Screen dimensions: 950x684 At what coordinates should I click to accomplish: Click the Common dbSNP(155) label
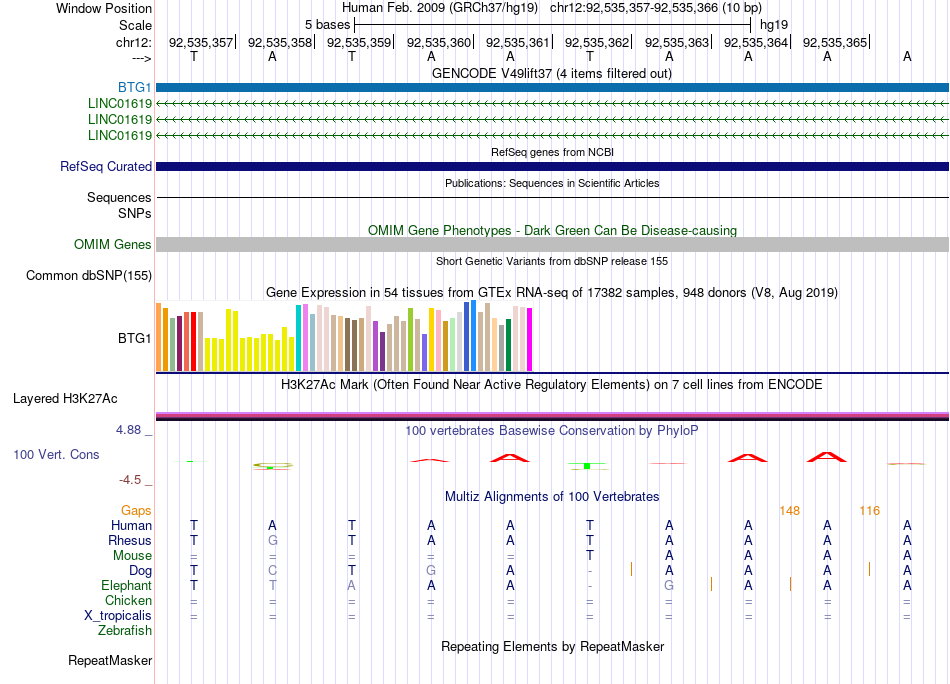(x=88, y=275)
